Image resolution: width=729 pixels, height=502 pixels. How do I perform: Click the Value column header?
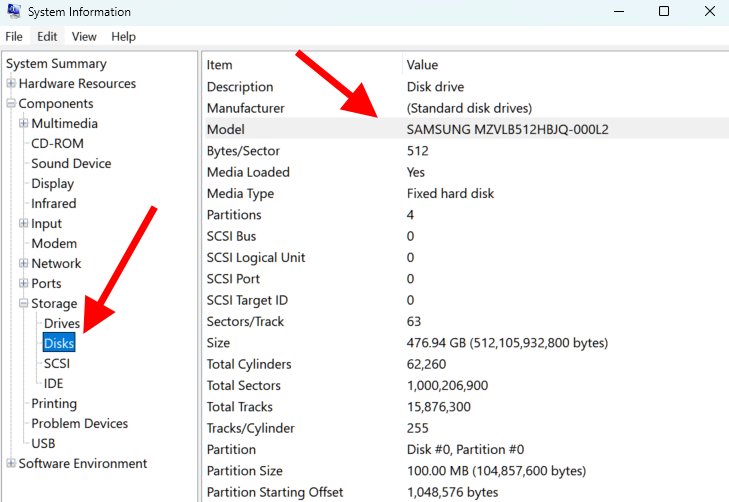pos(423,65)
